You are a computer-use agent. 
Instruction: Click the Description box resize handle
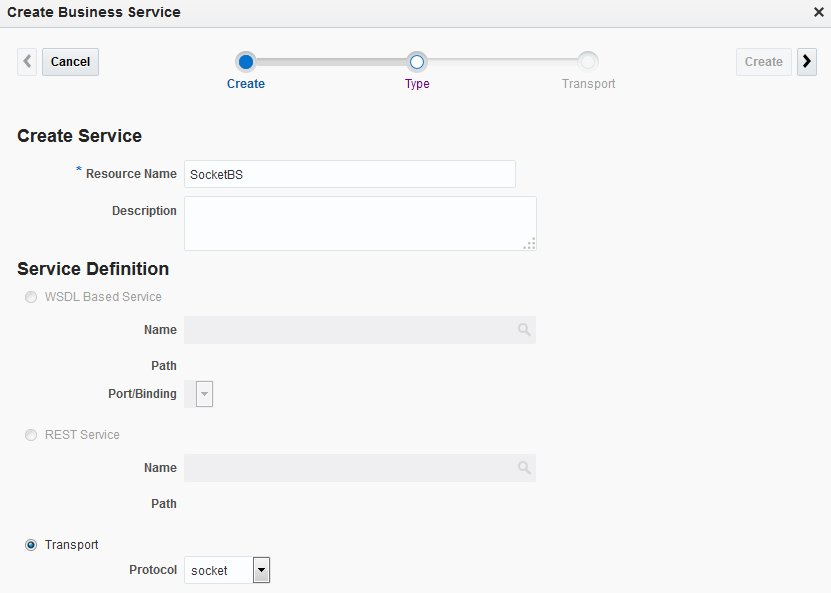tap(530, 243)
